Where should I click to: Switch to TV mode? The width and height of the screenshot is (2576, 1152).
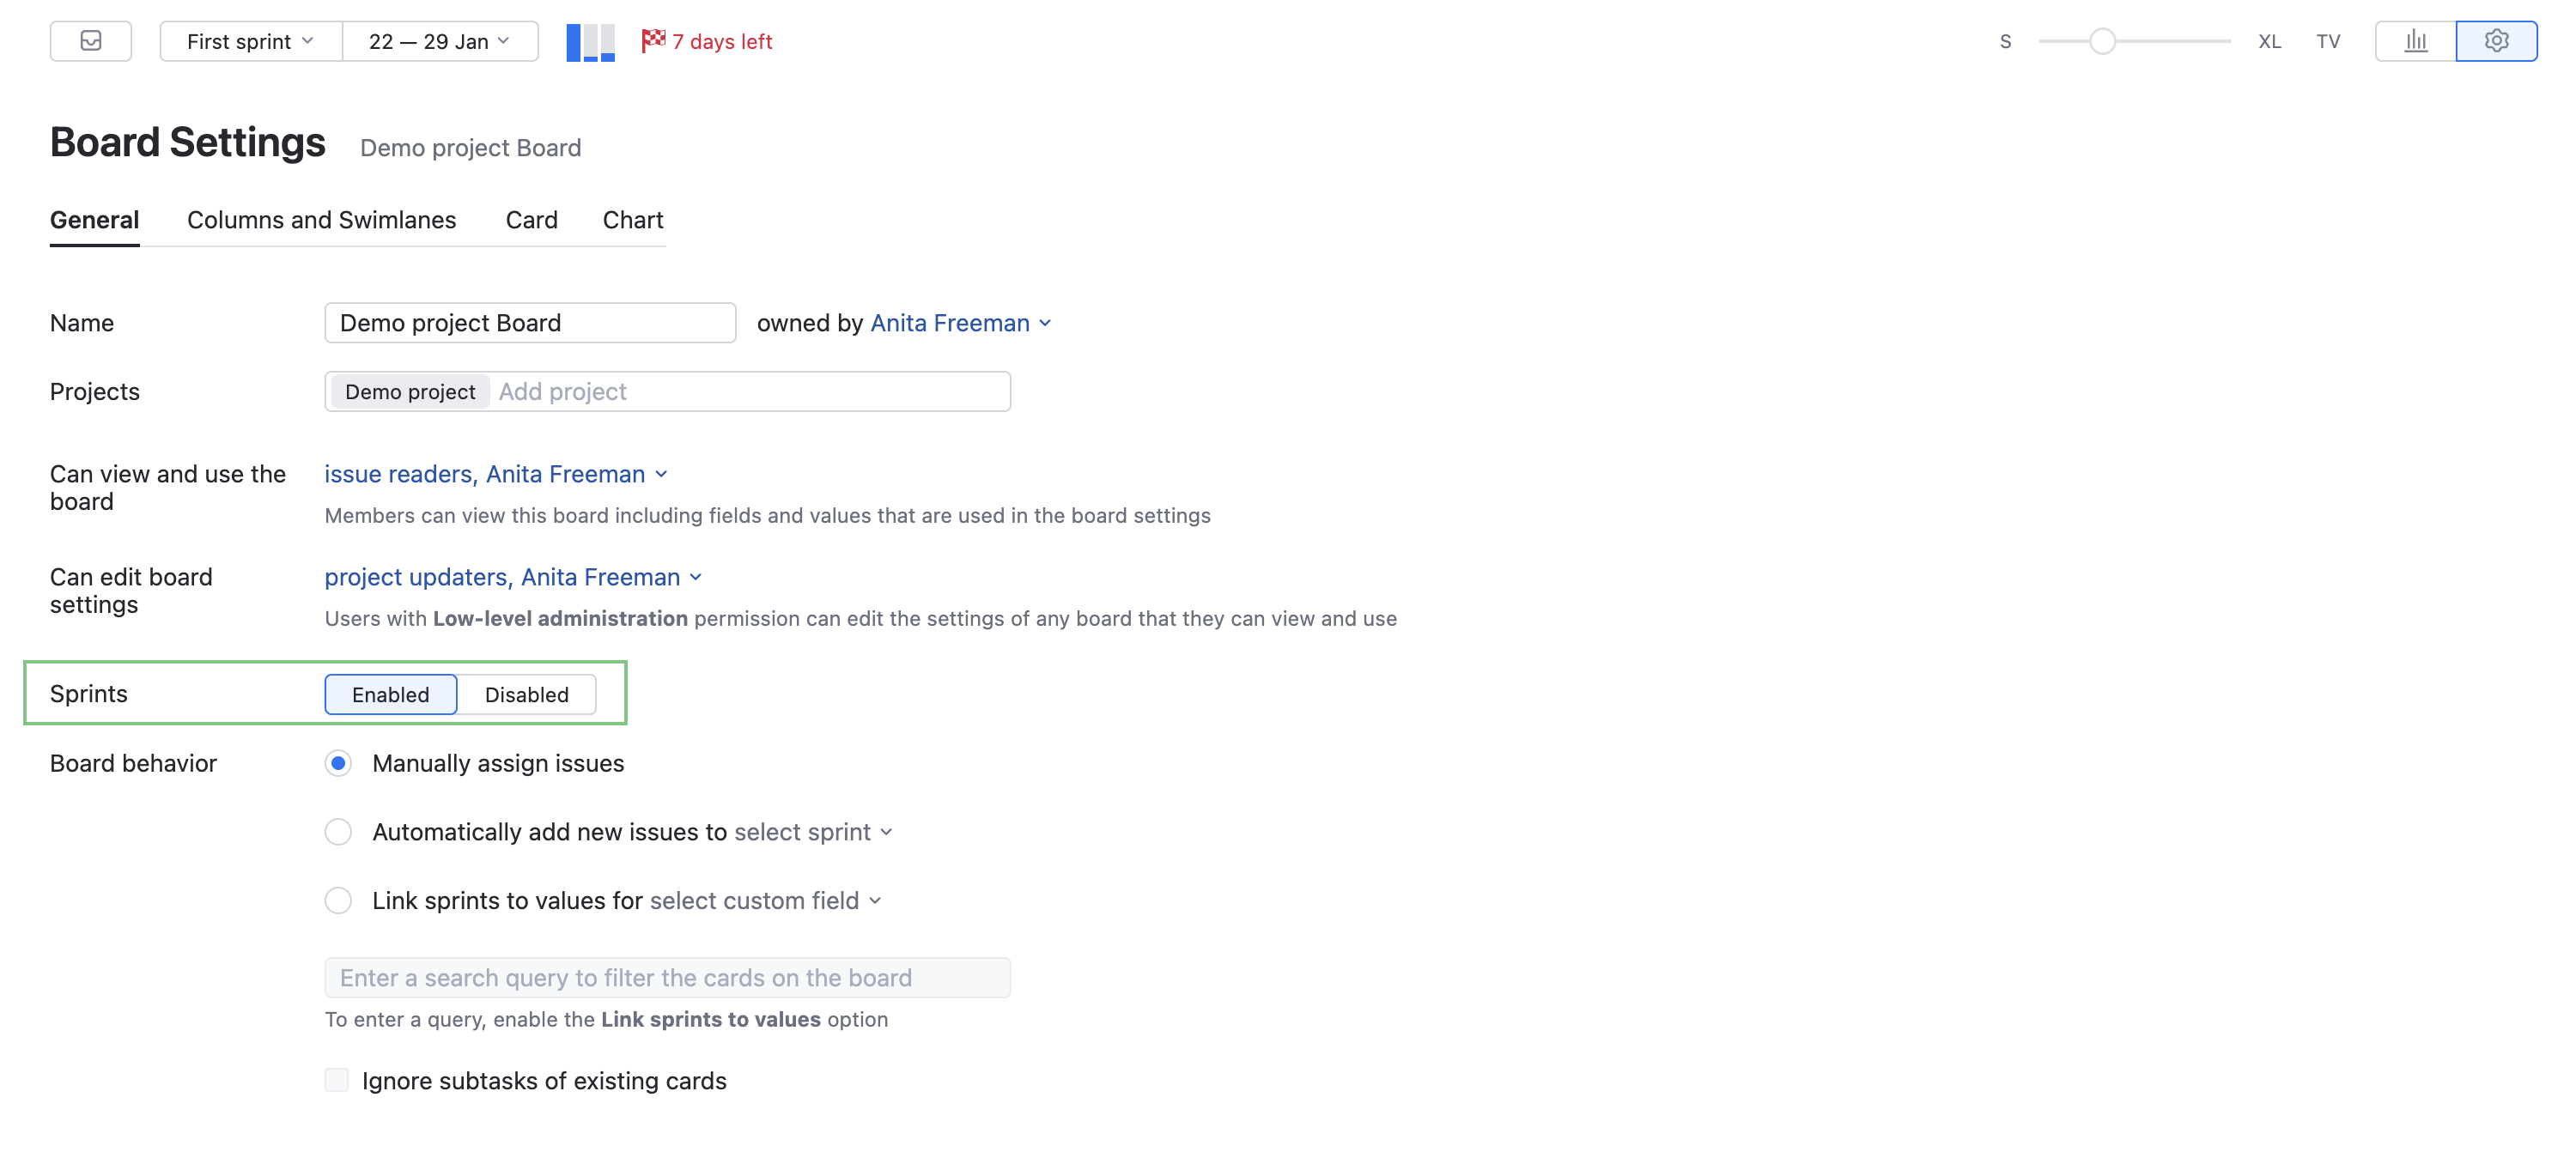coord(2328,42)
